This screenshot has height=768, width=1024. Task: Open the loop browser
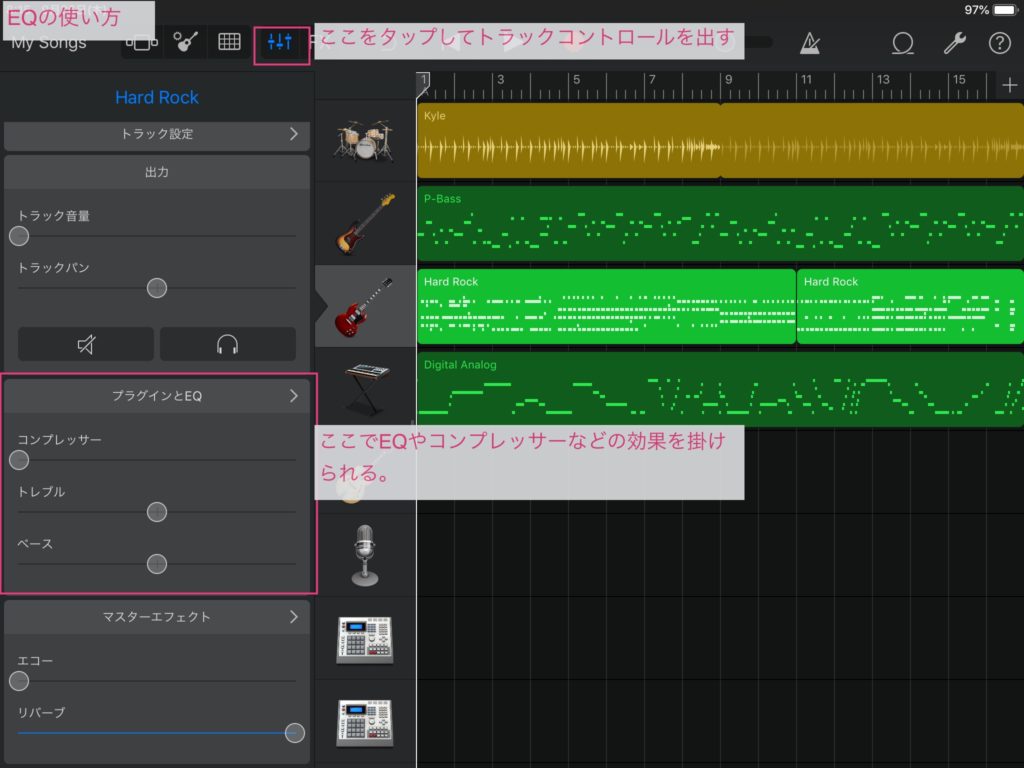901,42
